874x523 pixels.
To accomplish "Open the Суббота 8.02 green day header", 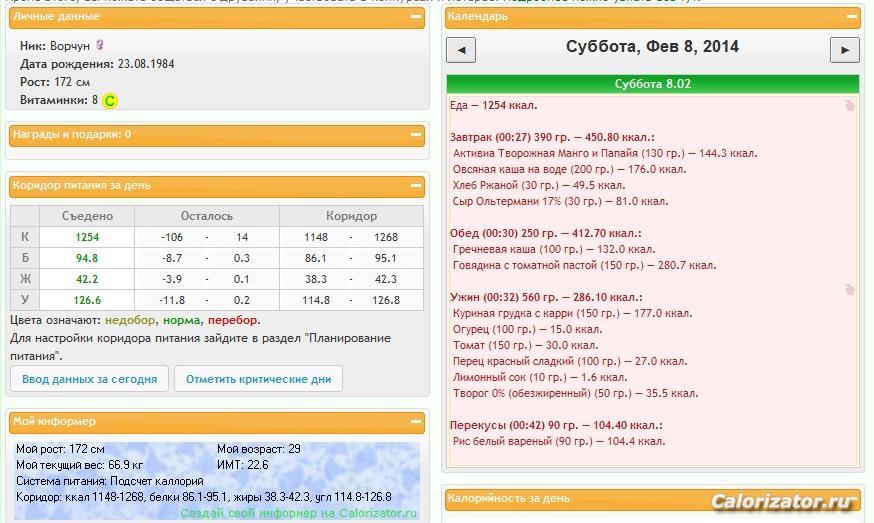I will [653, 84].
